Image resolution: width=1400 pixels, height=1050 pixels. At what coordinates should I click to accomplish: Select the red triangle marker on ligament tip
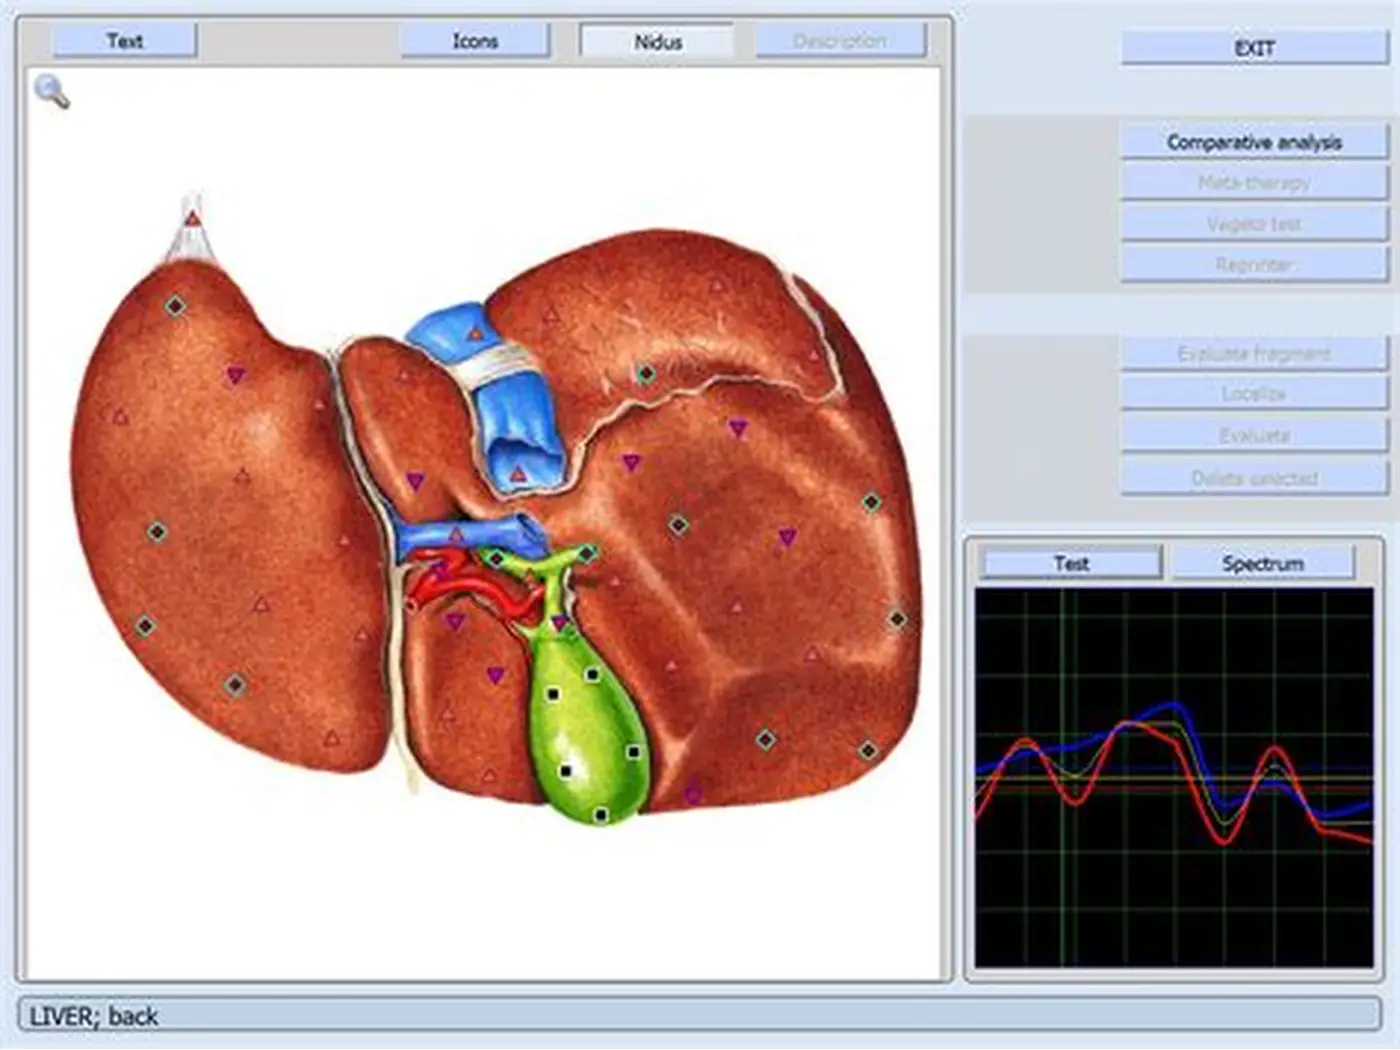192,217
